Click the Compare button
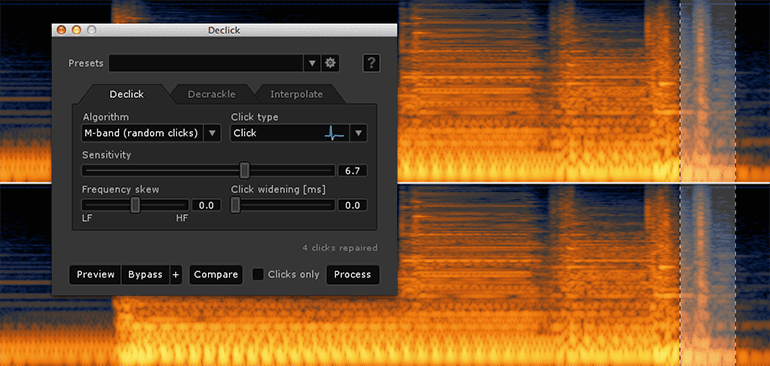This screenshot has height=366, width=770. pos(216,275)
